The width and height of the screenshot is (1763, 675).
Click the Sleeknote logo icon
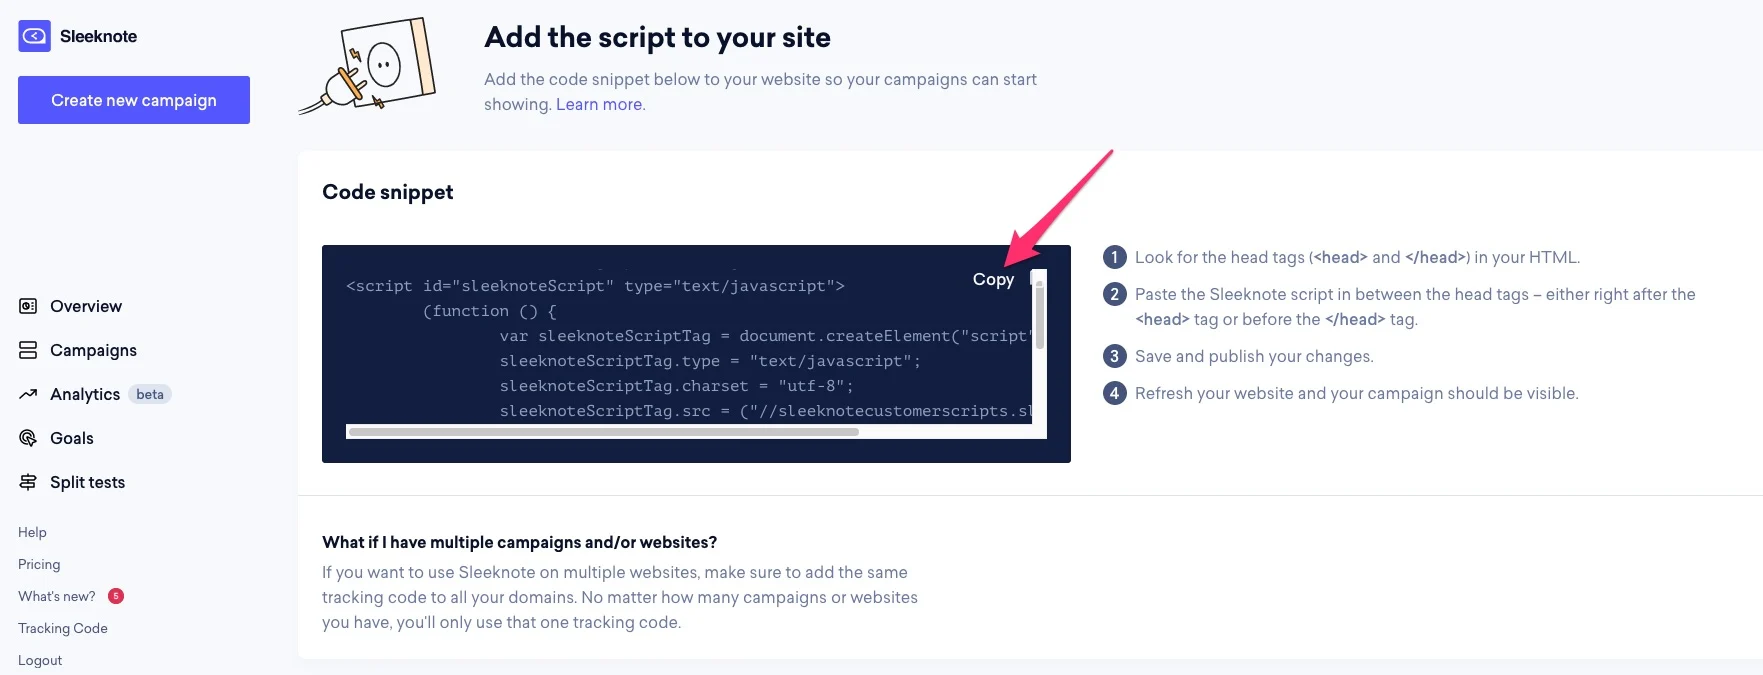click(x=34, y=36)
